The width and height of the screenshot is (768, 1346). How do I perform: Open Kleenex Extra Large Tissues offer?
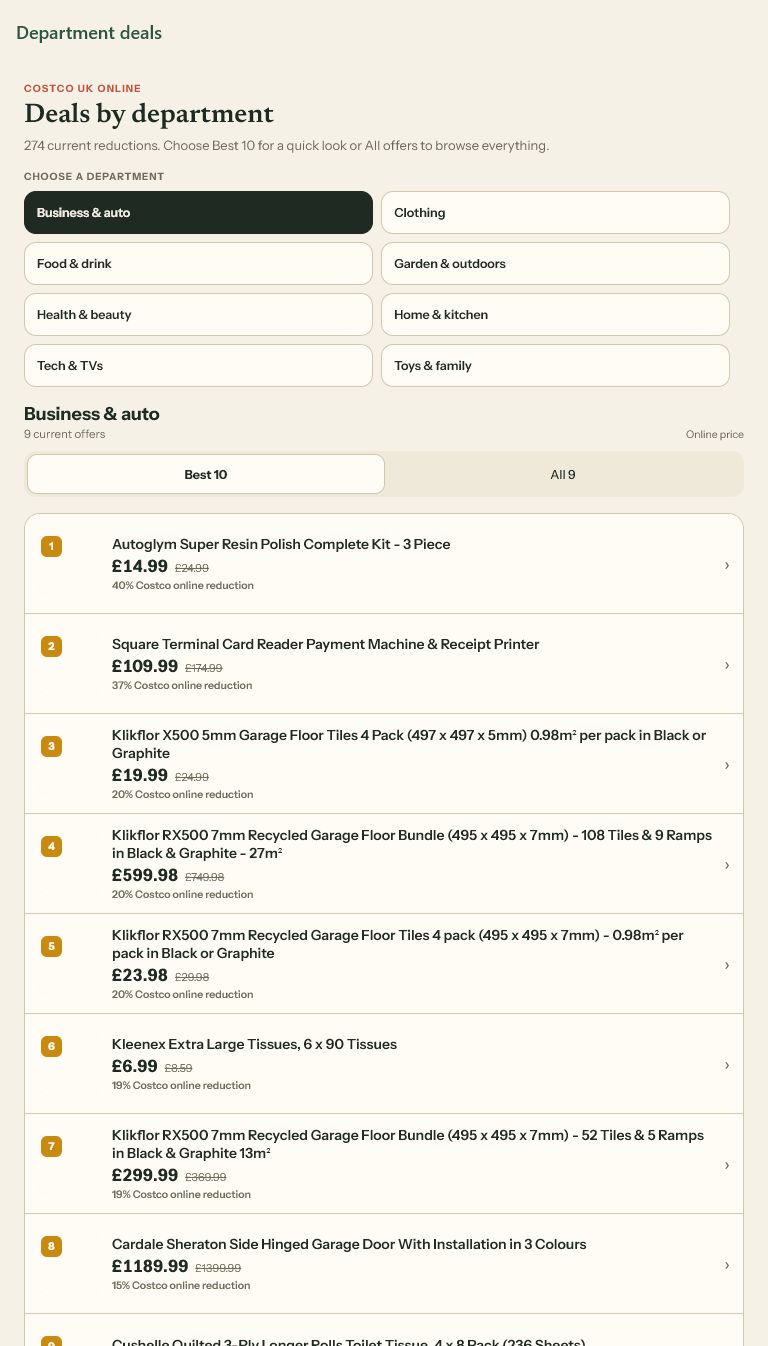click(384, 1064)
